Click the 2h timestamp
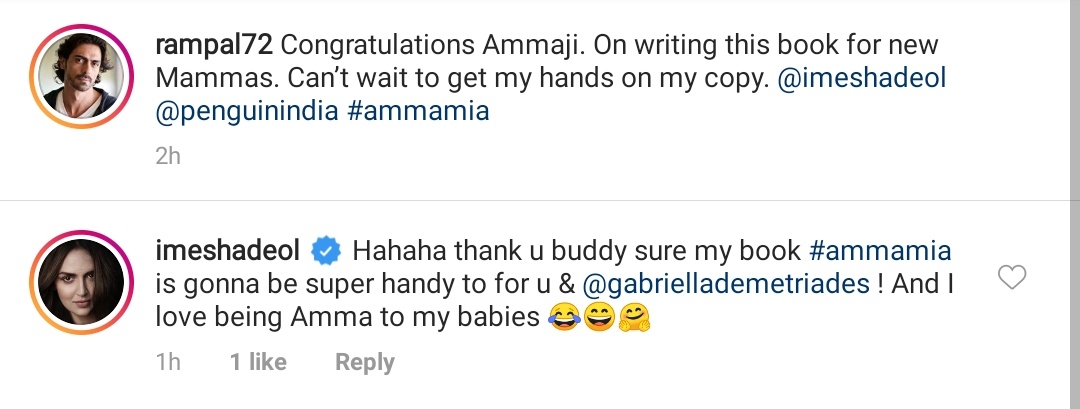The image size is (1080, 409). point(168,155)
